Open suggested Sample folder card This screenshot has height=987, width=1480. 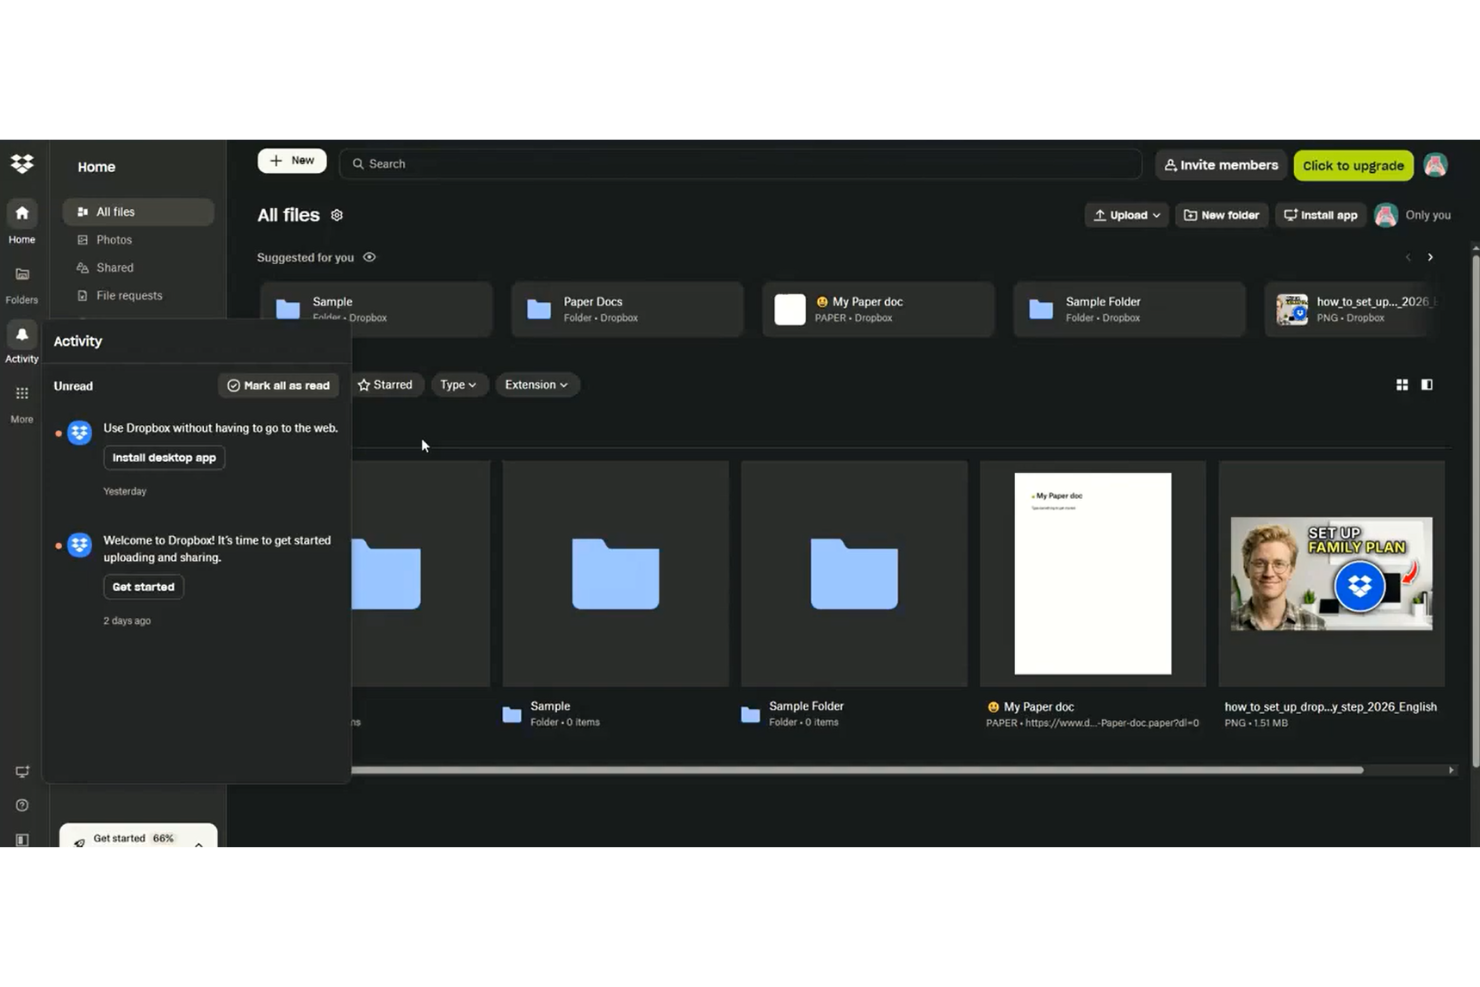point(377,309)
